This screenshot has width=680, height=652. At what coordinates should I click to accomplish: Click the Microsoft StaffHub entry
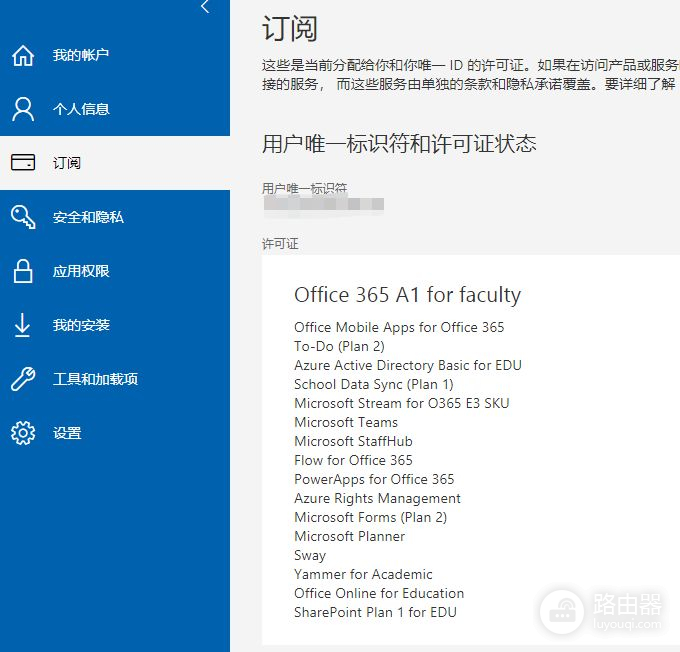coord(353,442)
